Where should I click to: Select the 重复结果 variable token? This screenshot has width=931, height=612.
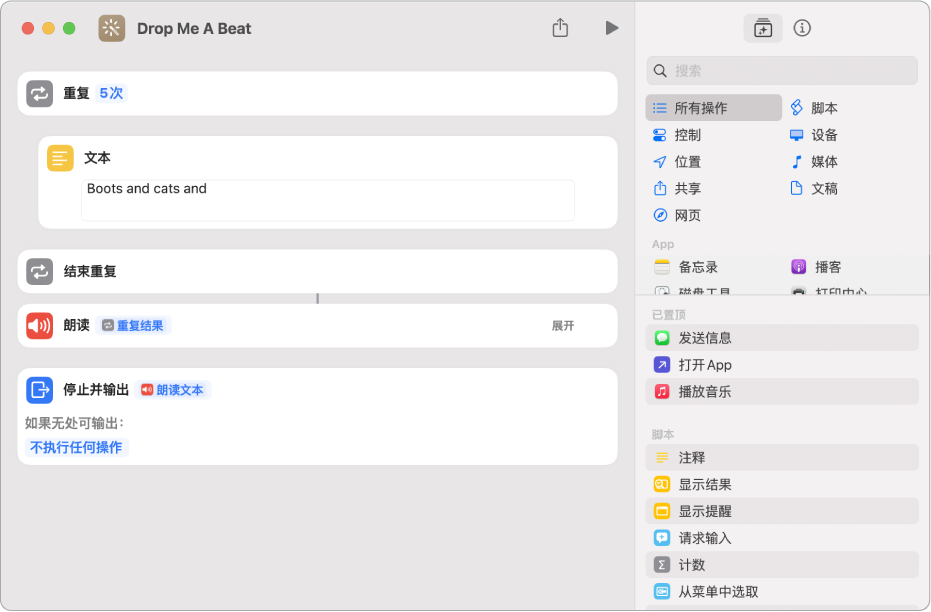(133, 325)
